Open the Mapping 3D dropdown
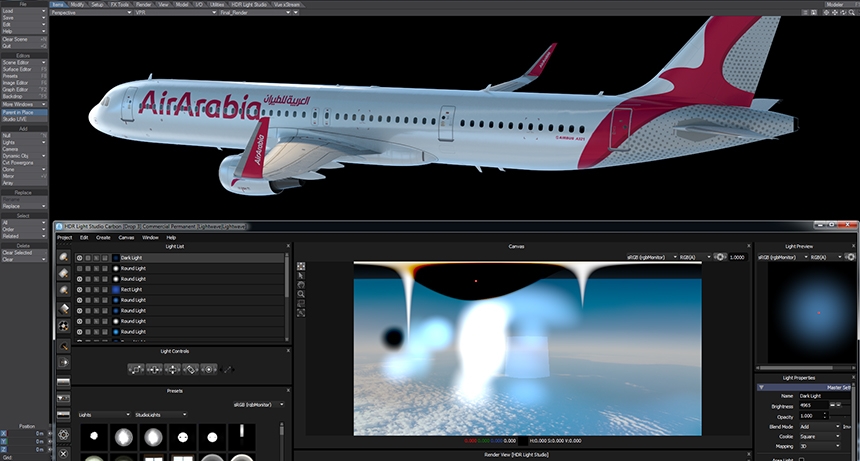 pyautogui.click(x=819, y=446)
